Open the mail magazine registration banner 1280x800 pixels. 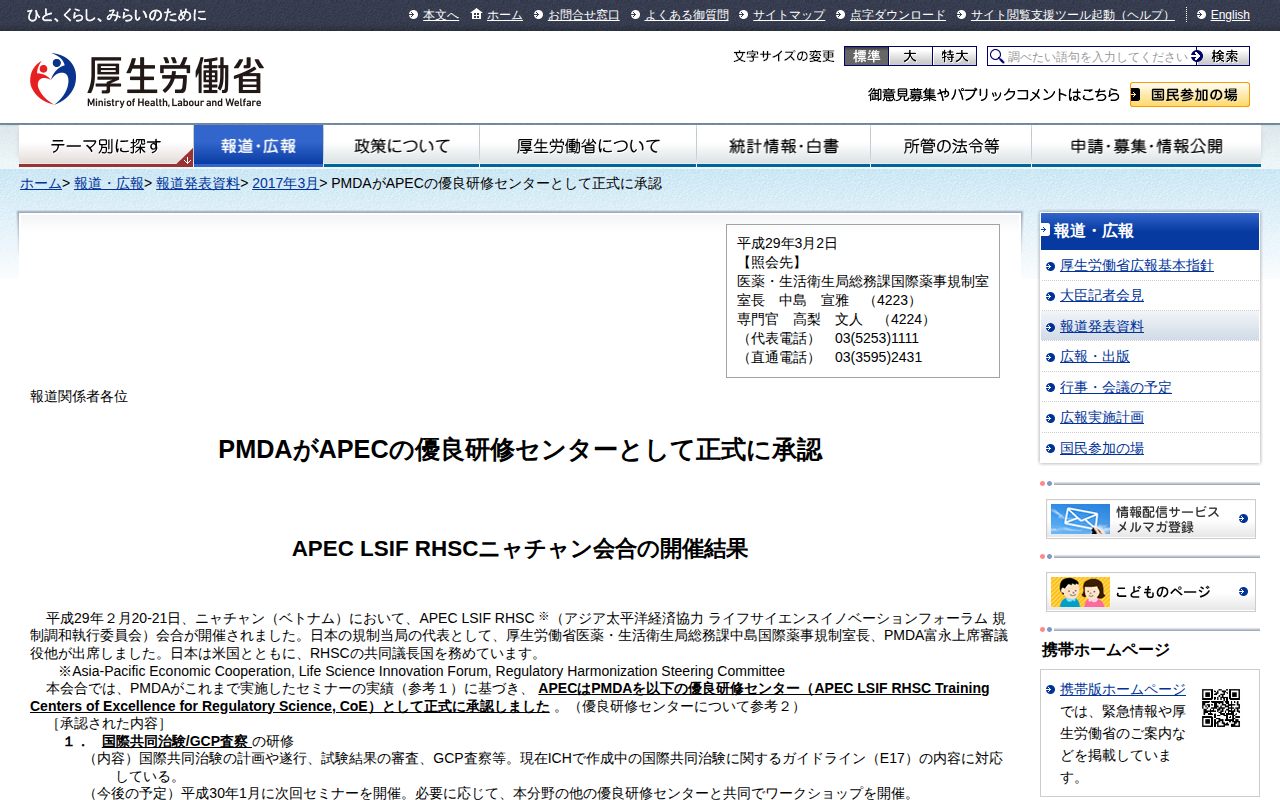[x=1150, y=519]
